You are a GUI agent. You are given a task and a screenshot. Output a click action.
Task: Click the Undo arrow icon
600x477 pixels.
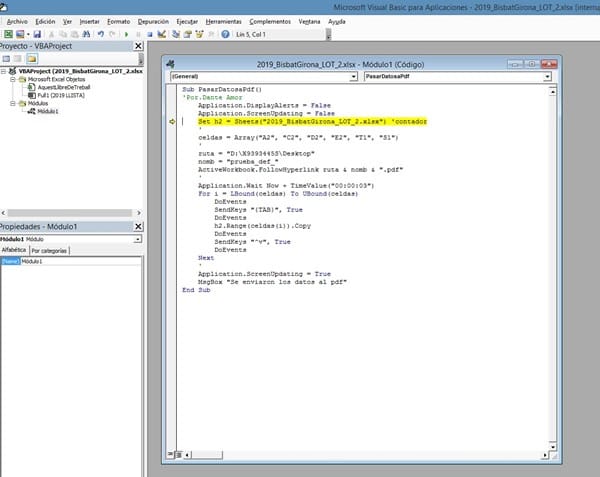[x=99, y=34]
